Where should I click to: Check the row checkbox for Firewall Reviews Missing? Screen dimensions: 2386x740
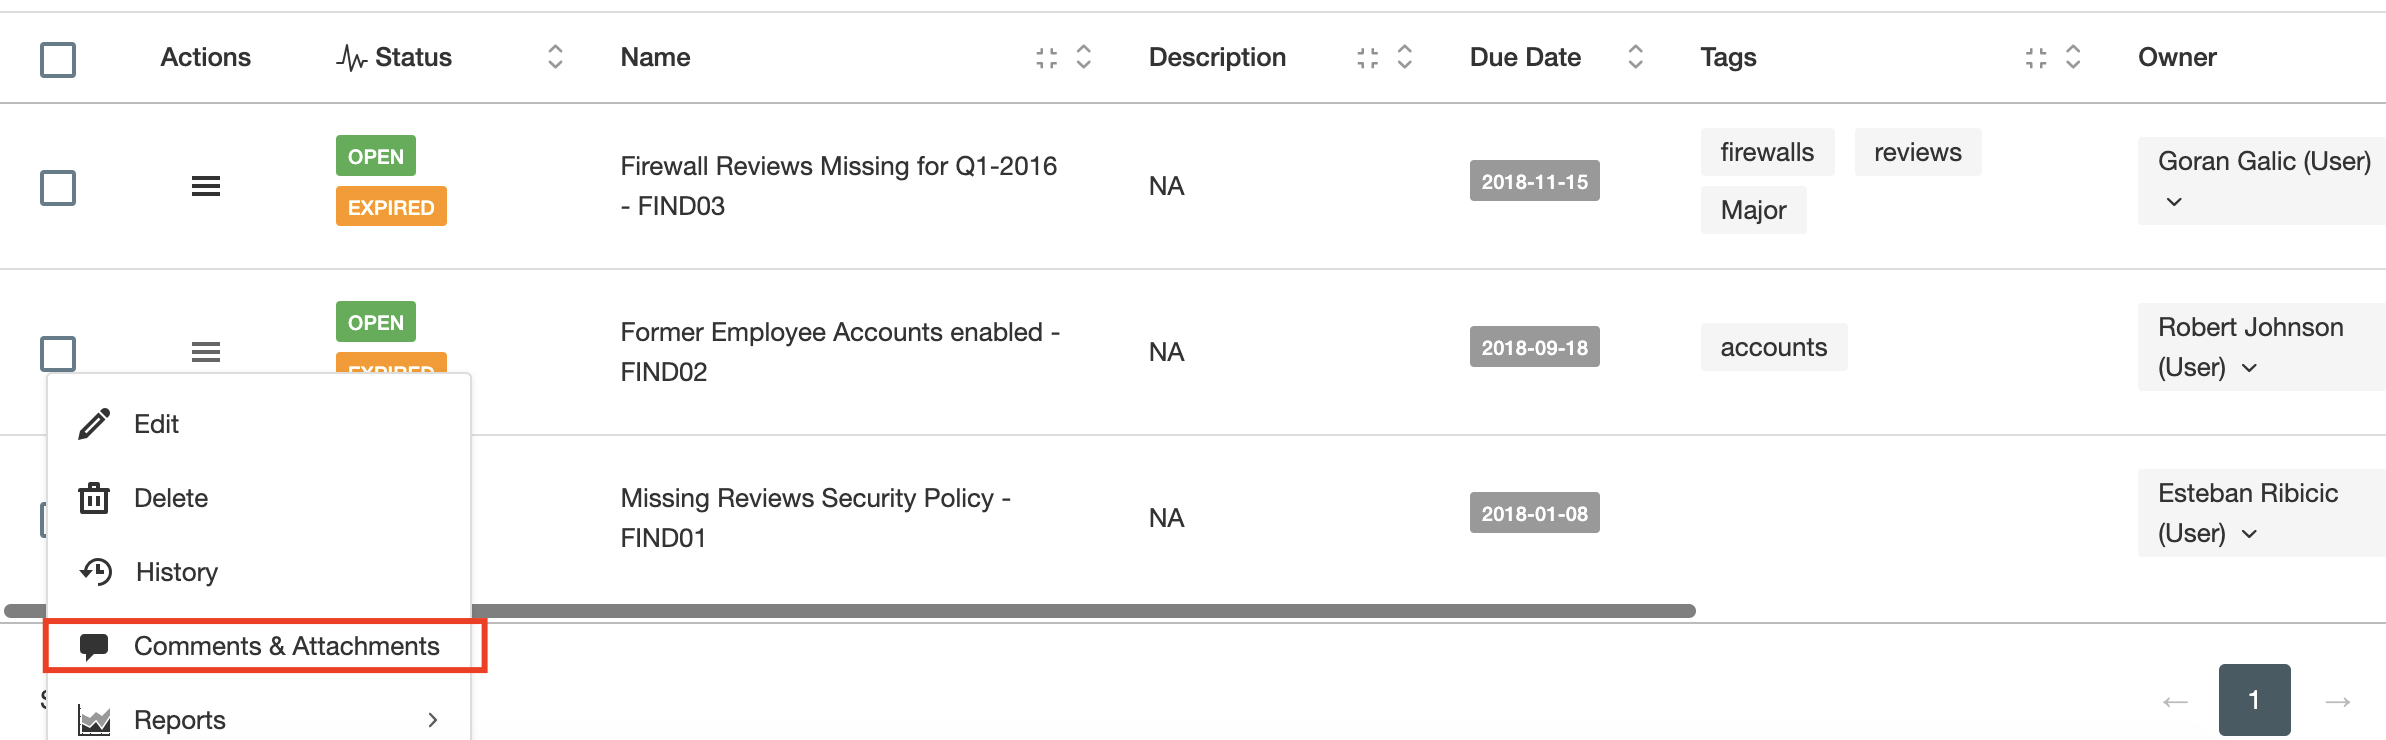tap(57, 186)
